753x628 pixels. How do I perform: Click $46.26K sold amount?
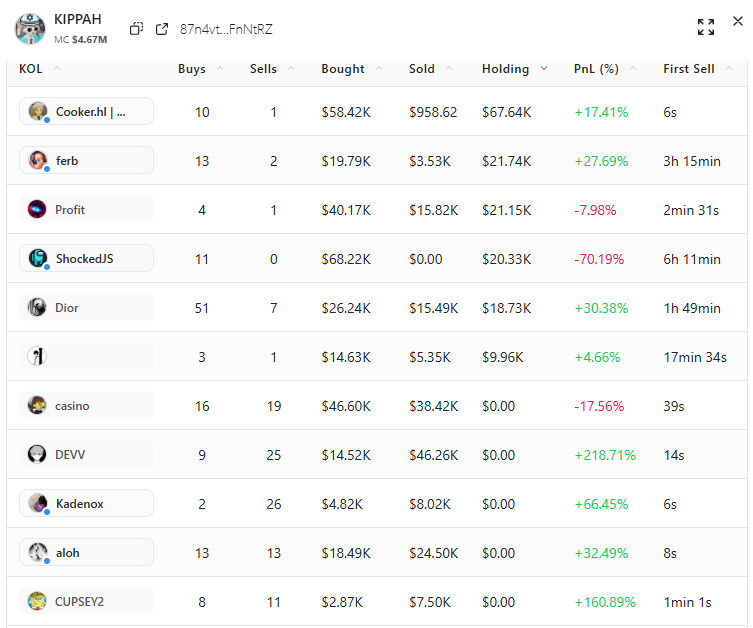coord(434,455)
